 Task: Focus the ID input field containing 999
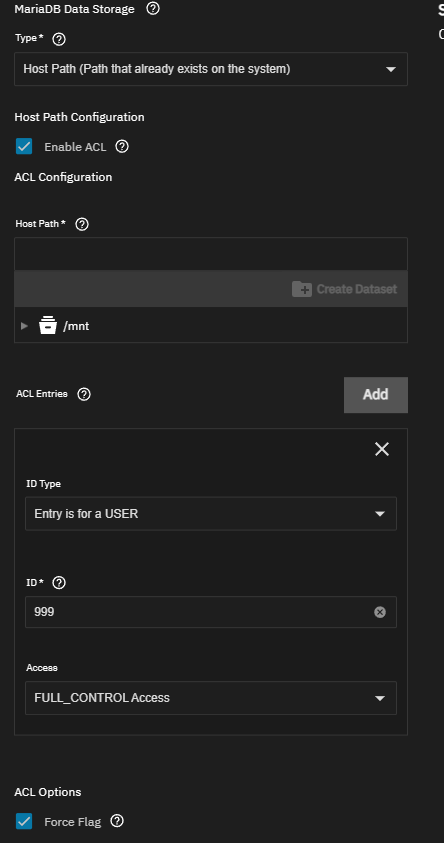(x=211, y=612)
